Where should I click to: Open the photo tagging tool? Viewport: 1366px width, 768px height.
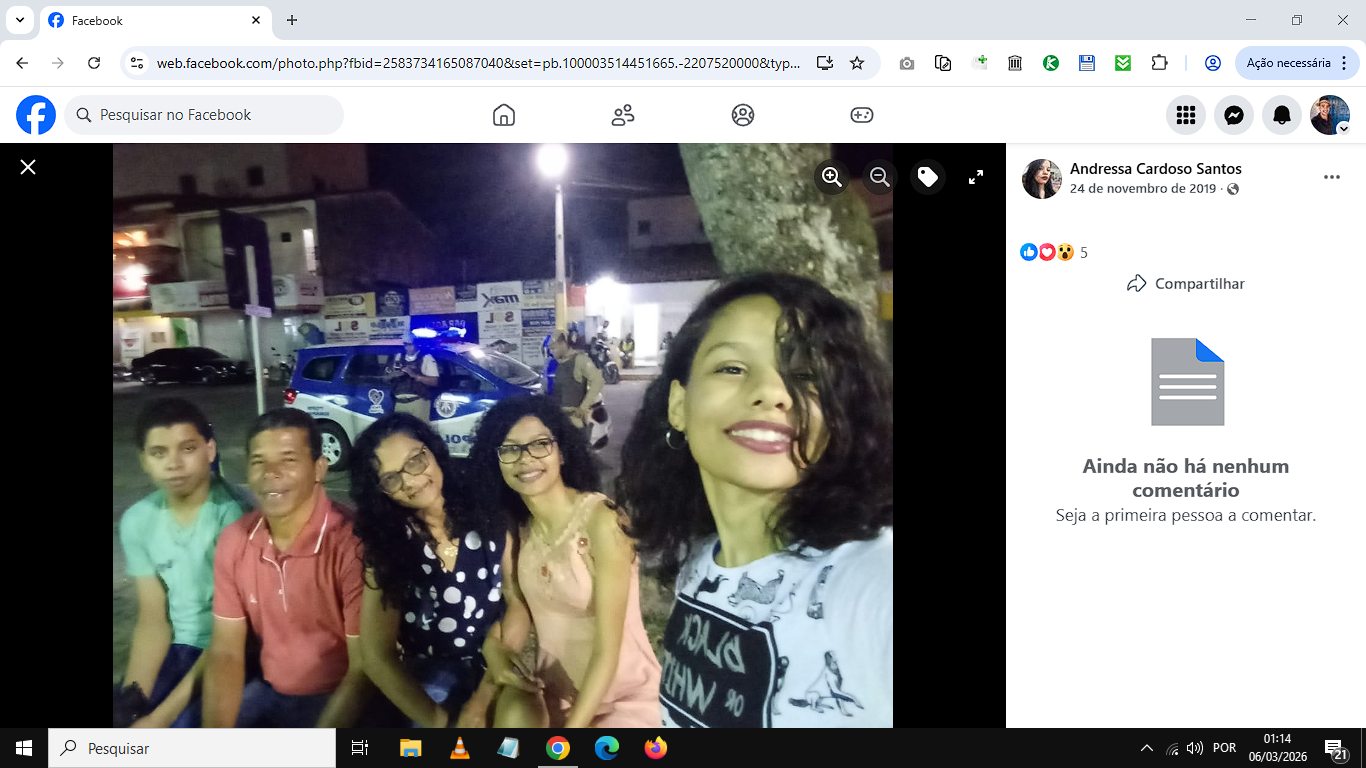(x=928, y=177)
